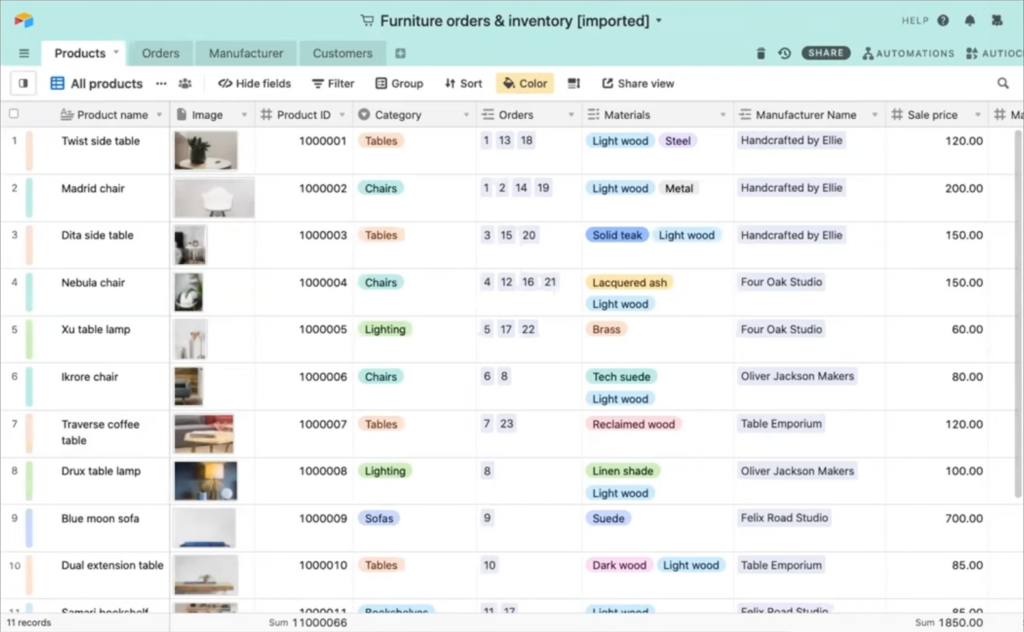This screenshot has height=632, width=1024.
Task: Open the Color options for records
Action: coord(524,83)
